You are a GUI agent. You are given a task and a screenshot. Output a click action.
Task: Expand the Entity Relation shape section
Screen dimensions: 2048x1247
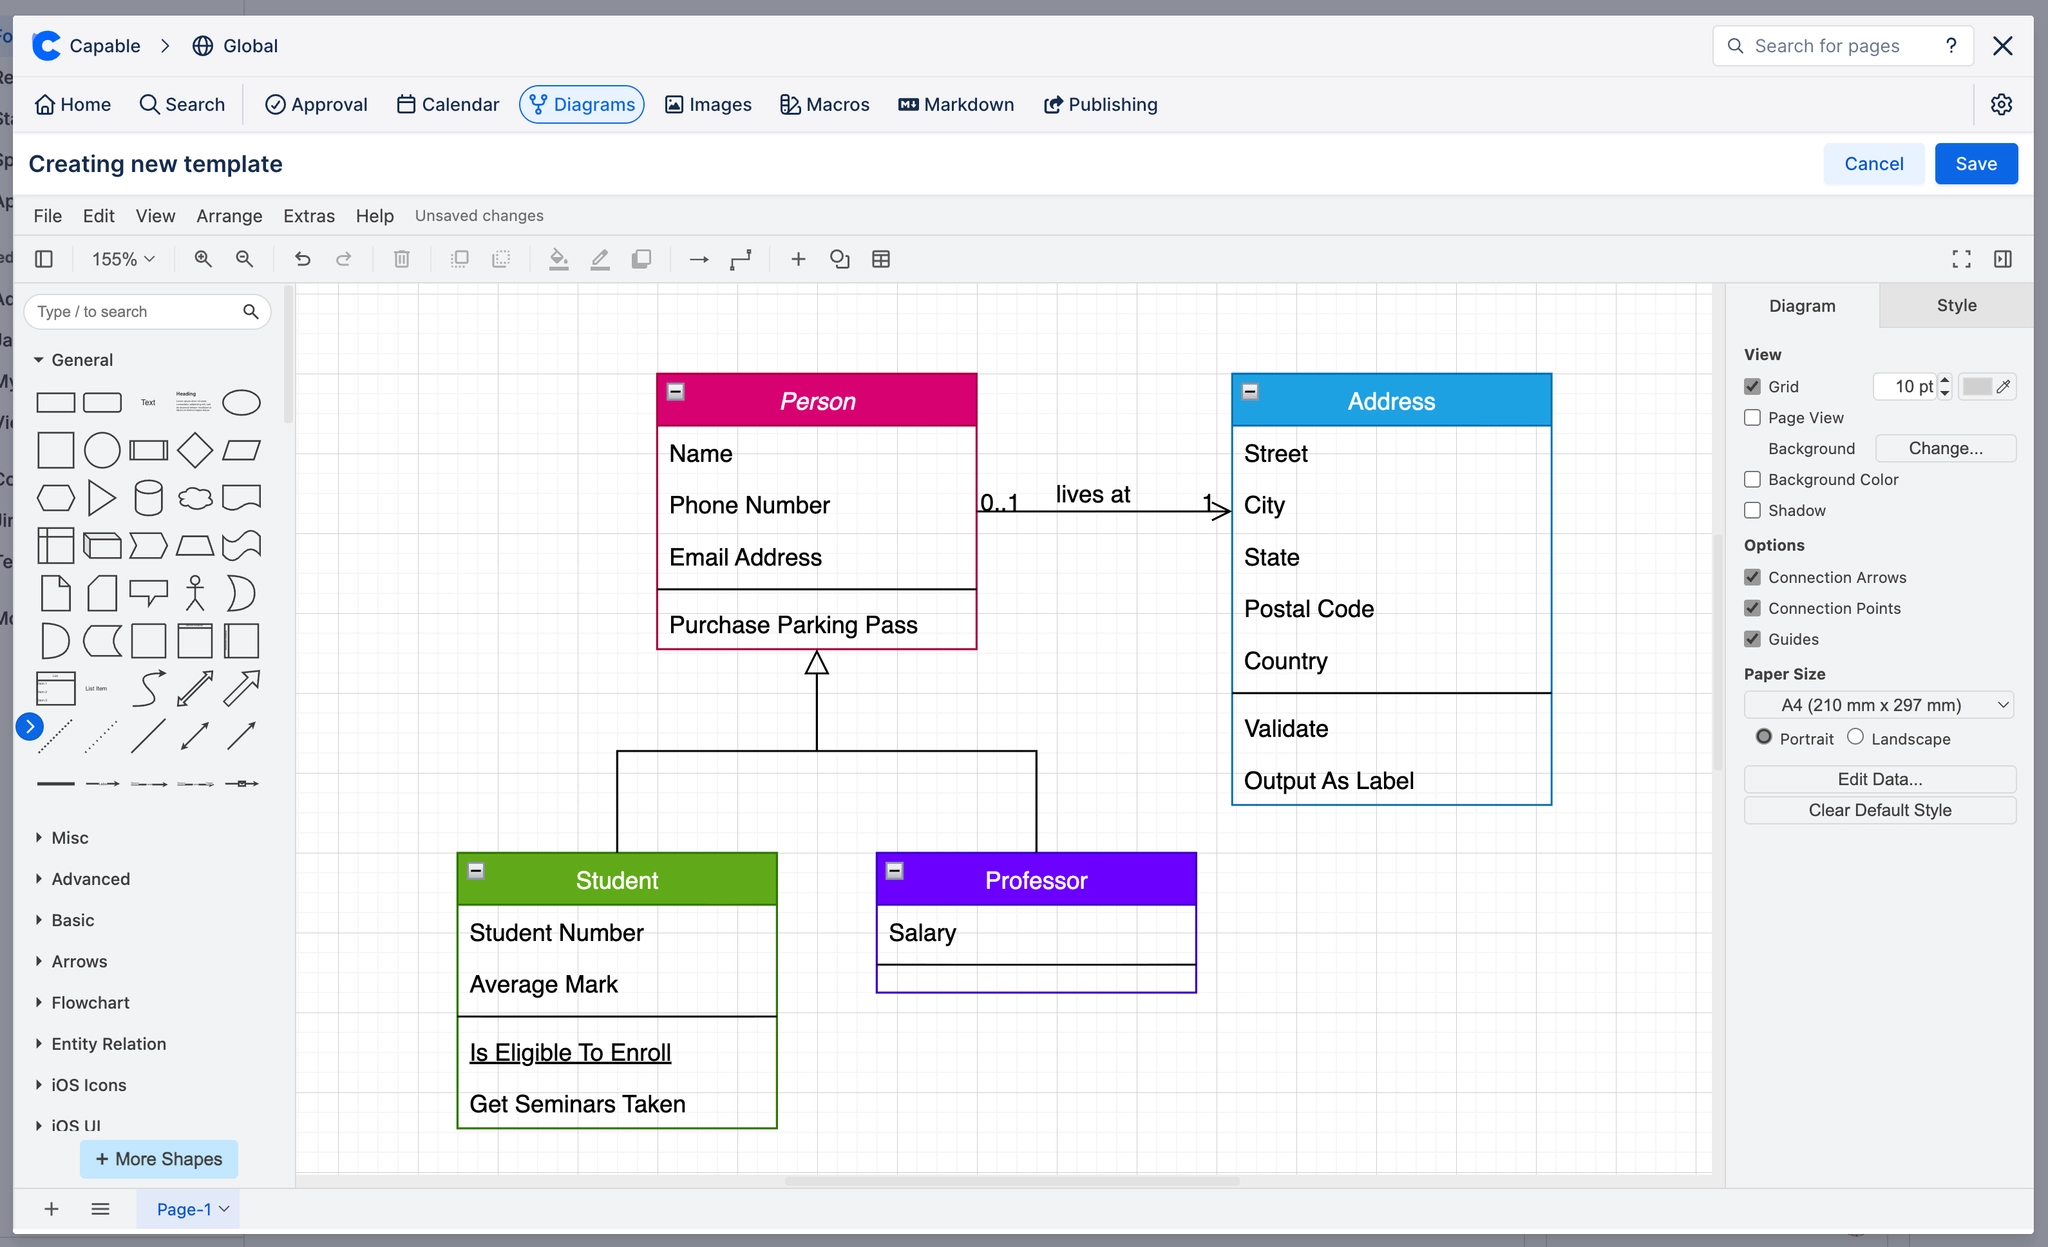(108, 1043)
